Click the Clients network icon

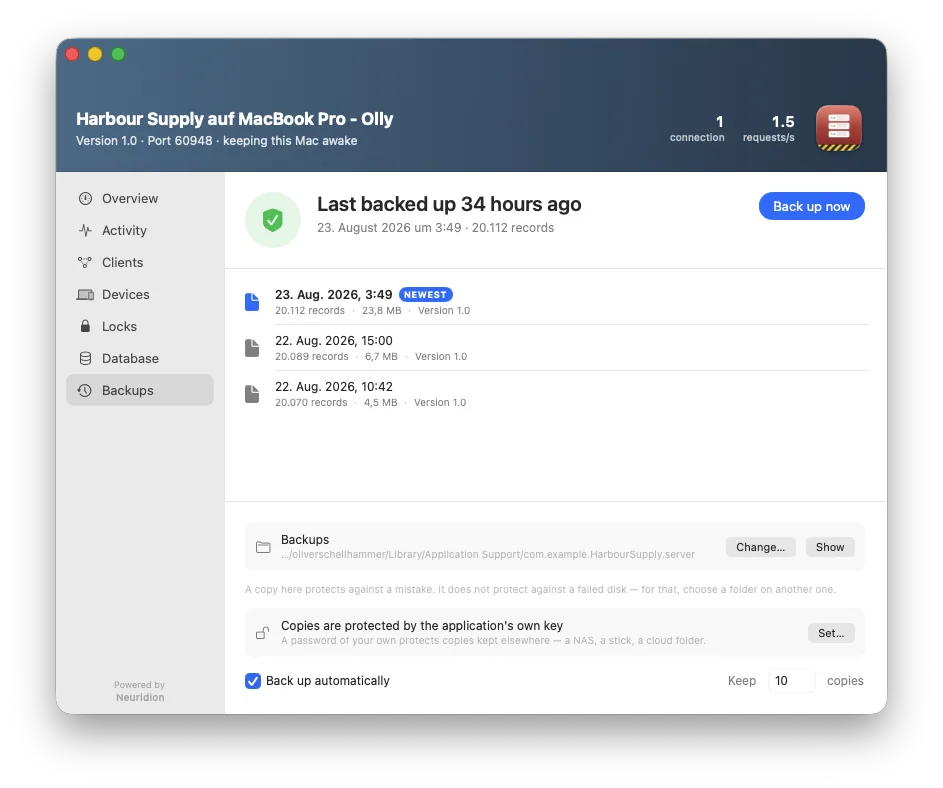(x=85, y=262)
